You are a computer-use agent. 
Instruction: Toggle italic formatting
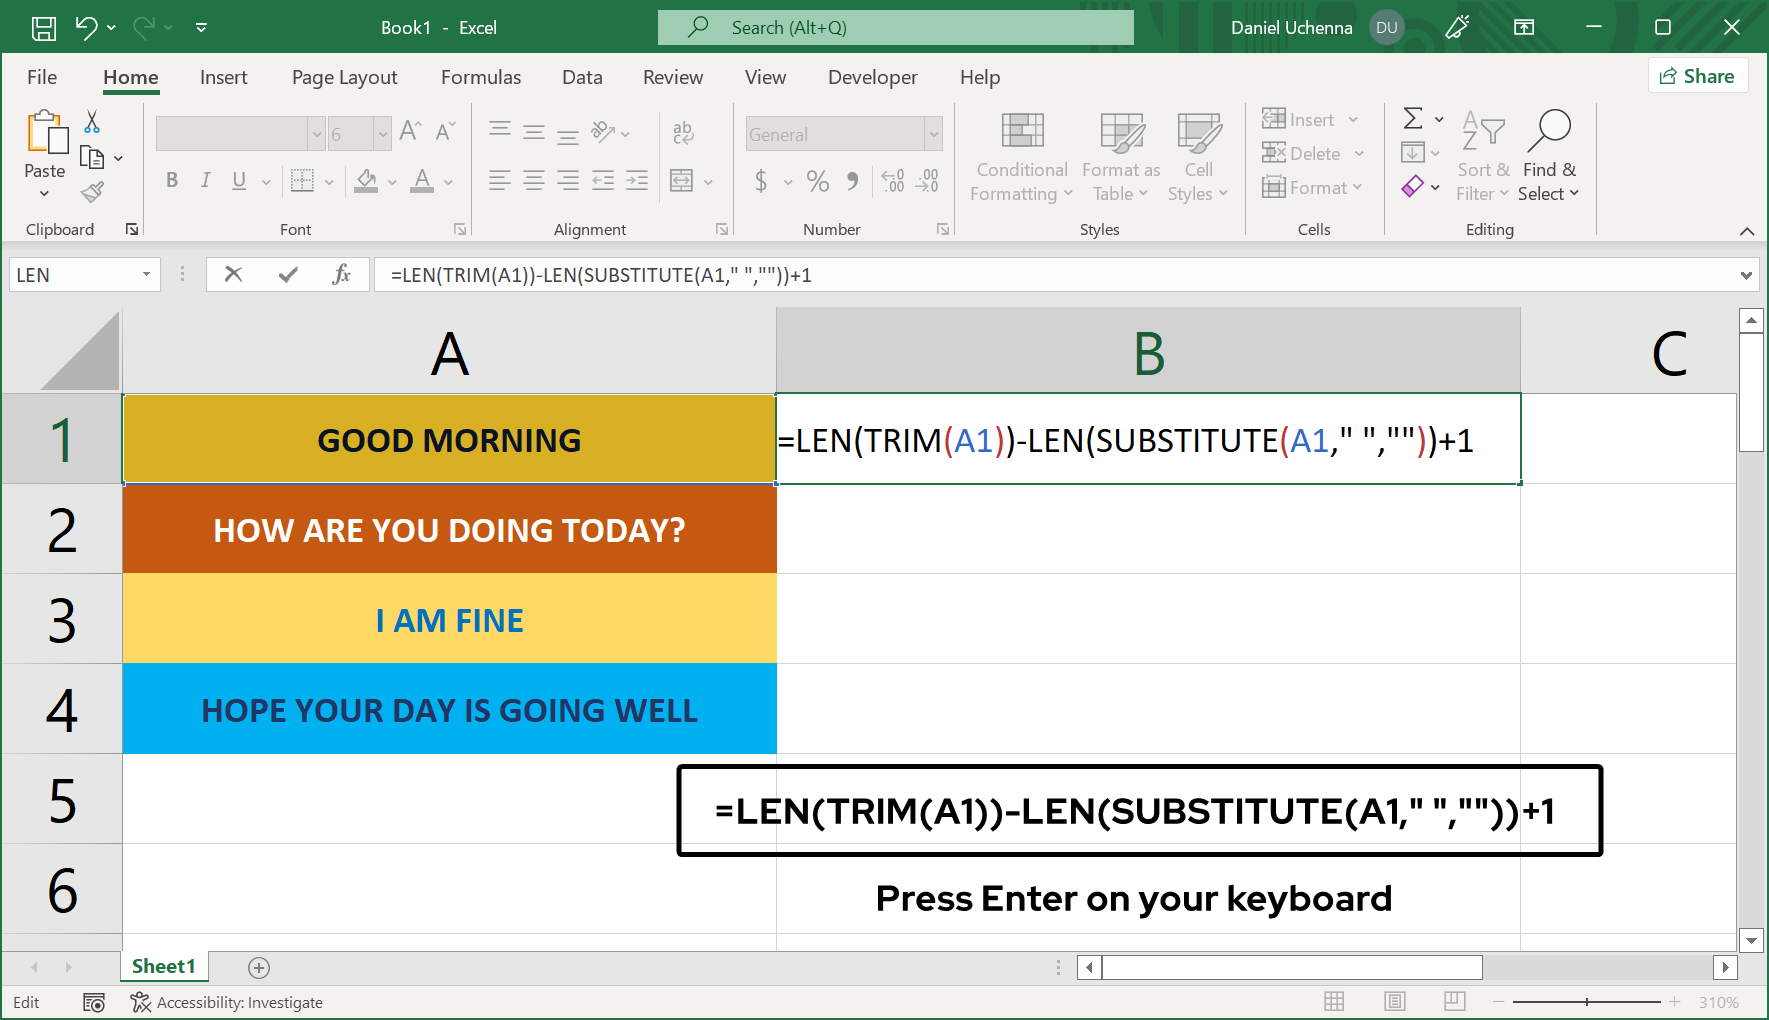point(205,181)
